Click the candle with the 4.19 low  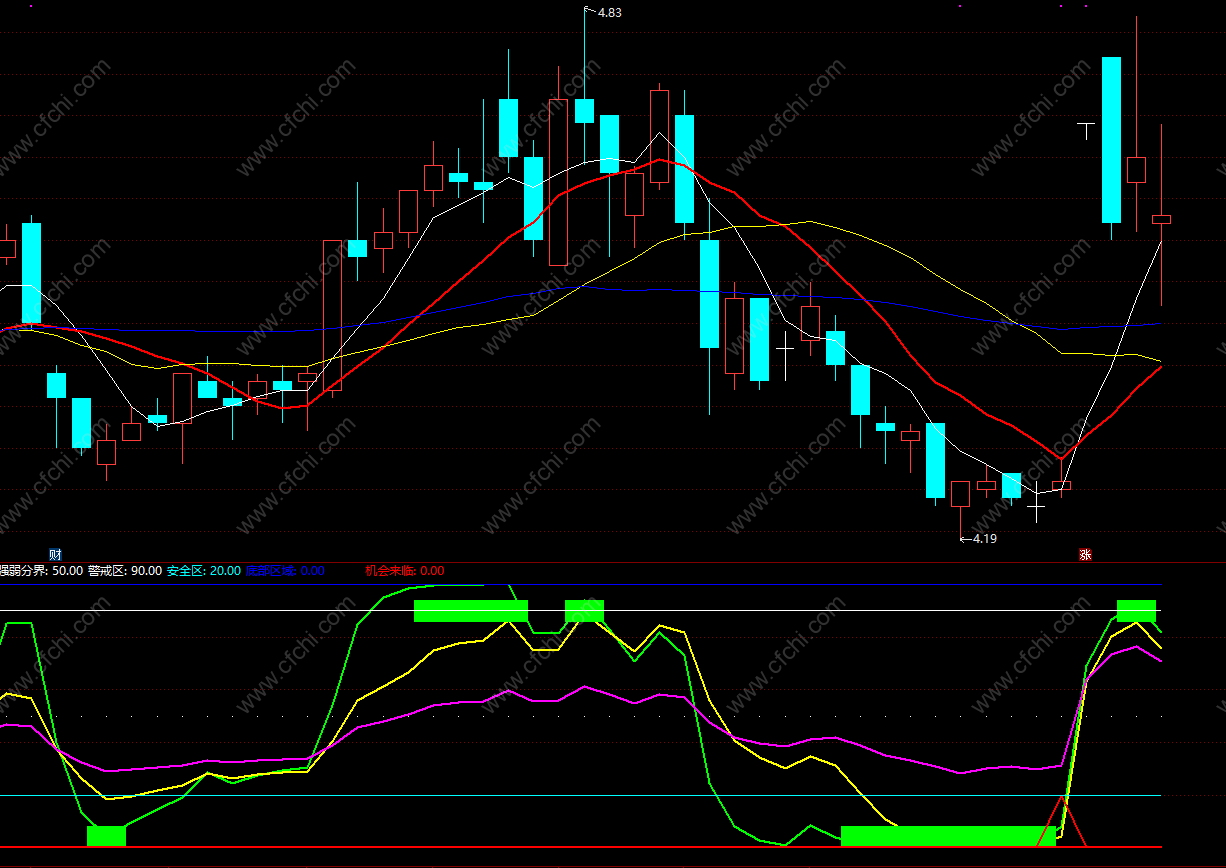pos(960,494)
